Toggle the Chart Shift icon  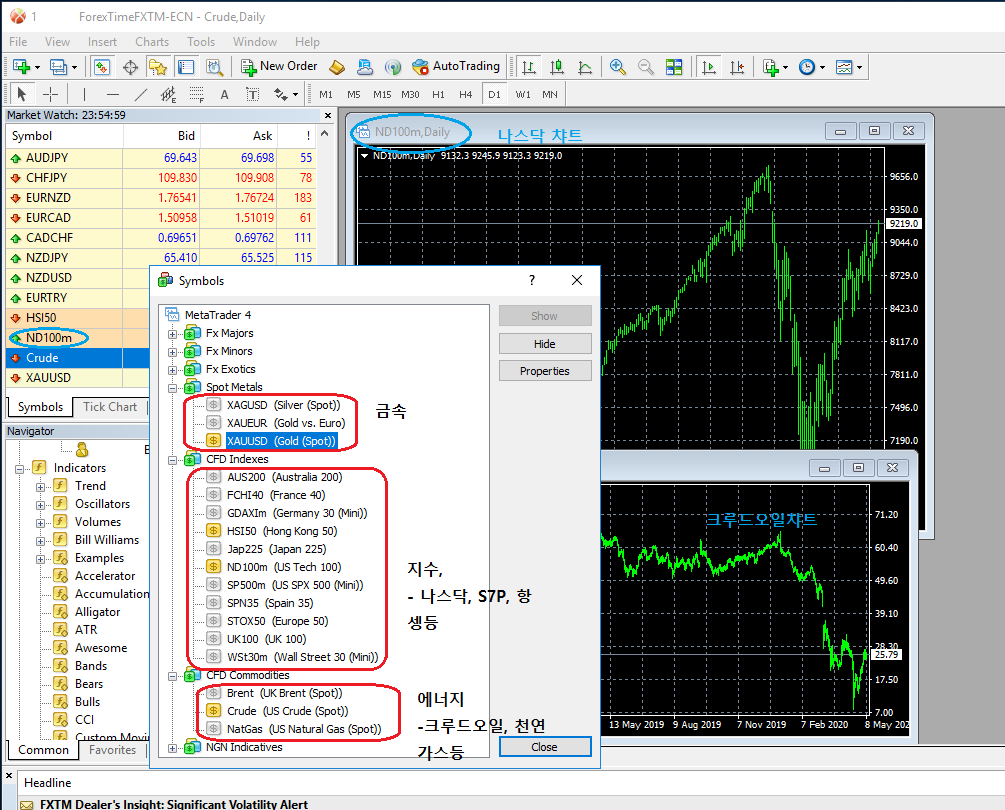click(737, 67)
